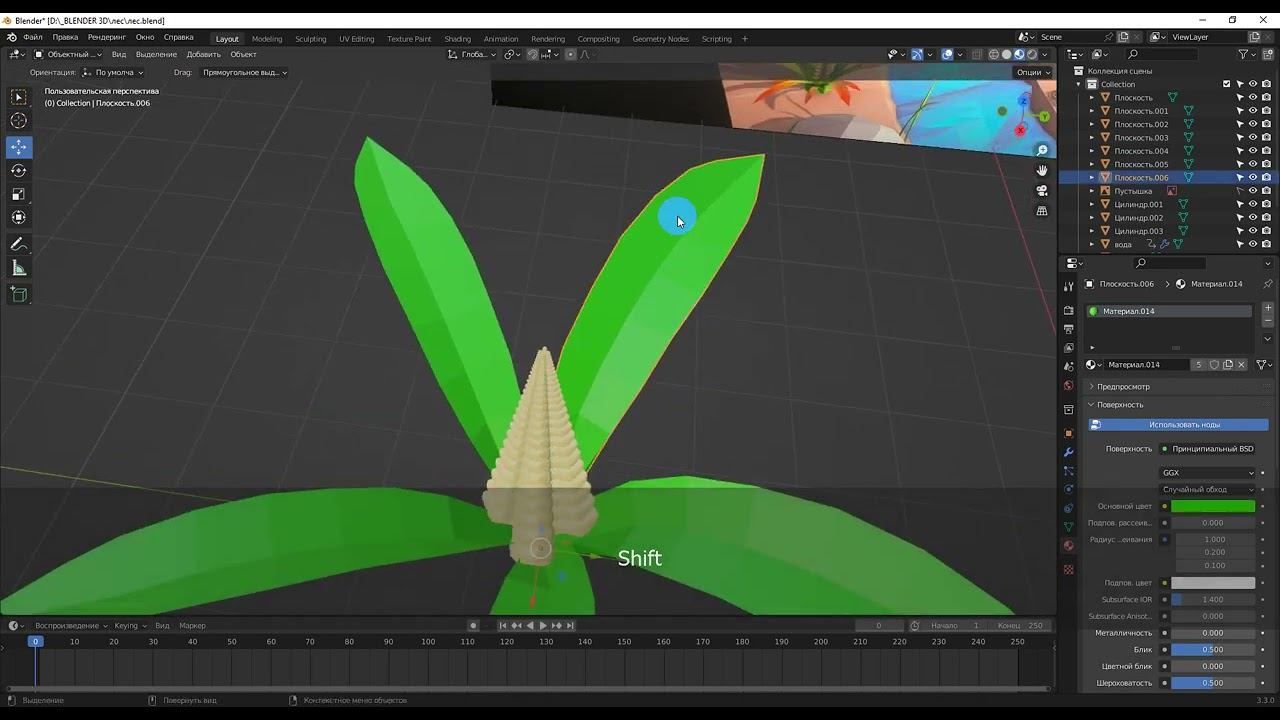Open the Object properties tab
Image resolution: width=1280 pixels, height=720 pixels.
(1068, 433)
